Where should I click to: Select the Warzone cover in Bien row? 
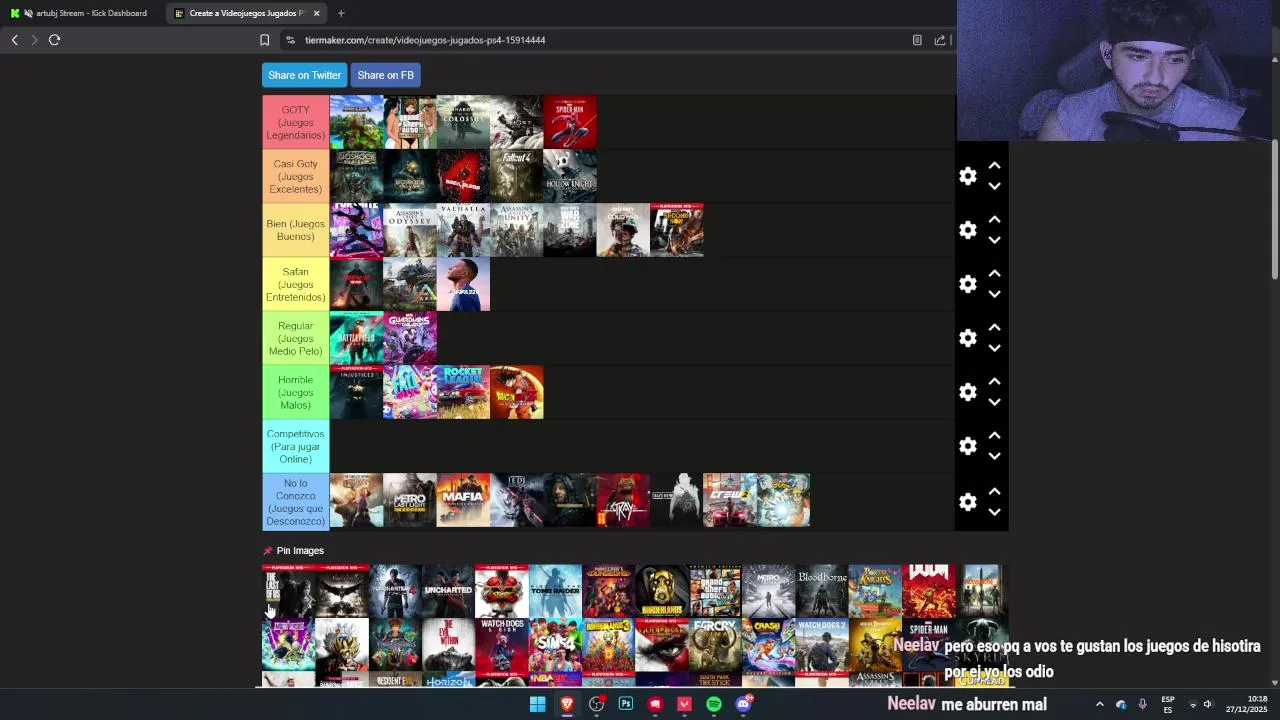570,230
